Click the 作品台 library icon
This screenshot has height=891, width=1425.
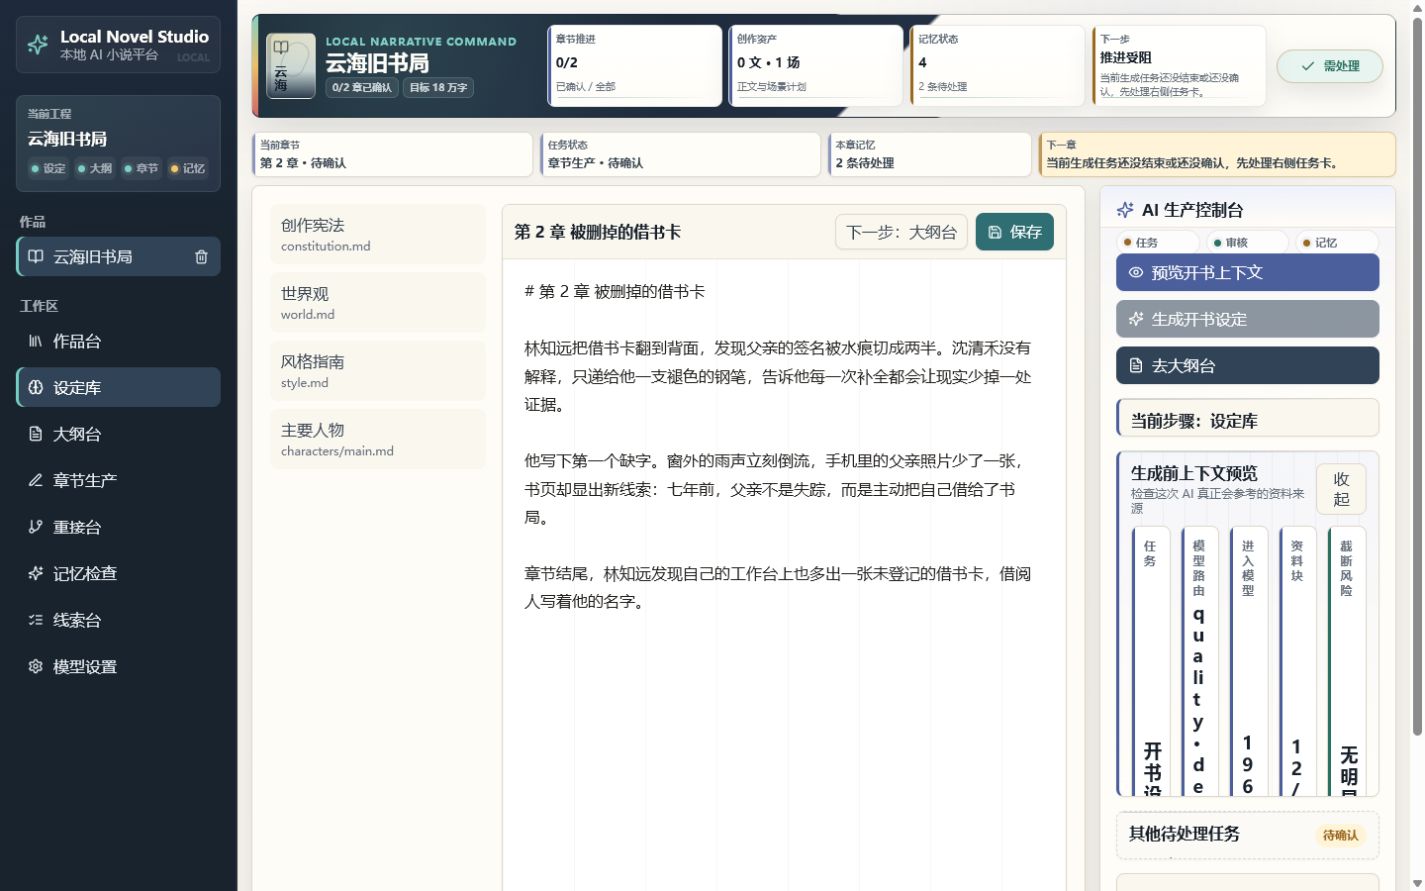(35, 341)
